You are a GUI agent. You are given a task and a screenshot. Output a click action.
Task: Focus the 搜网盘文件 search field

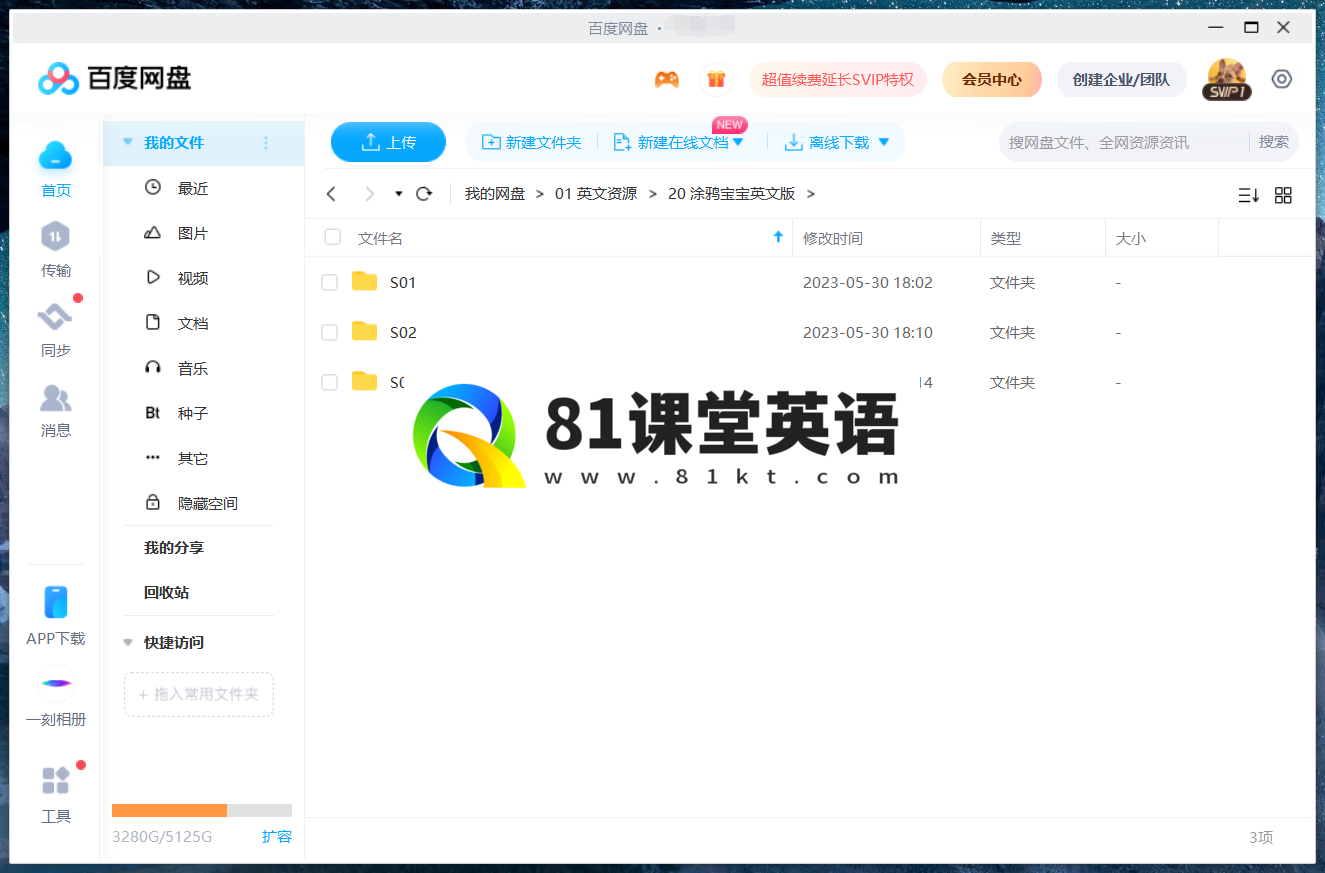tap(1123, 142)
